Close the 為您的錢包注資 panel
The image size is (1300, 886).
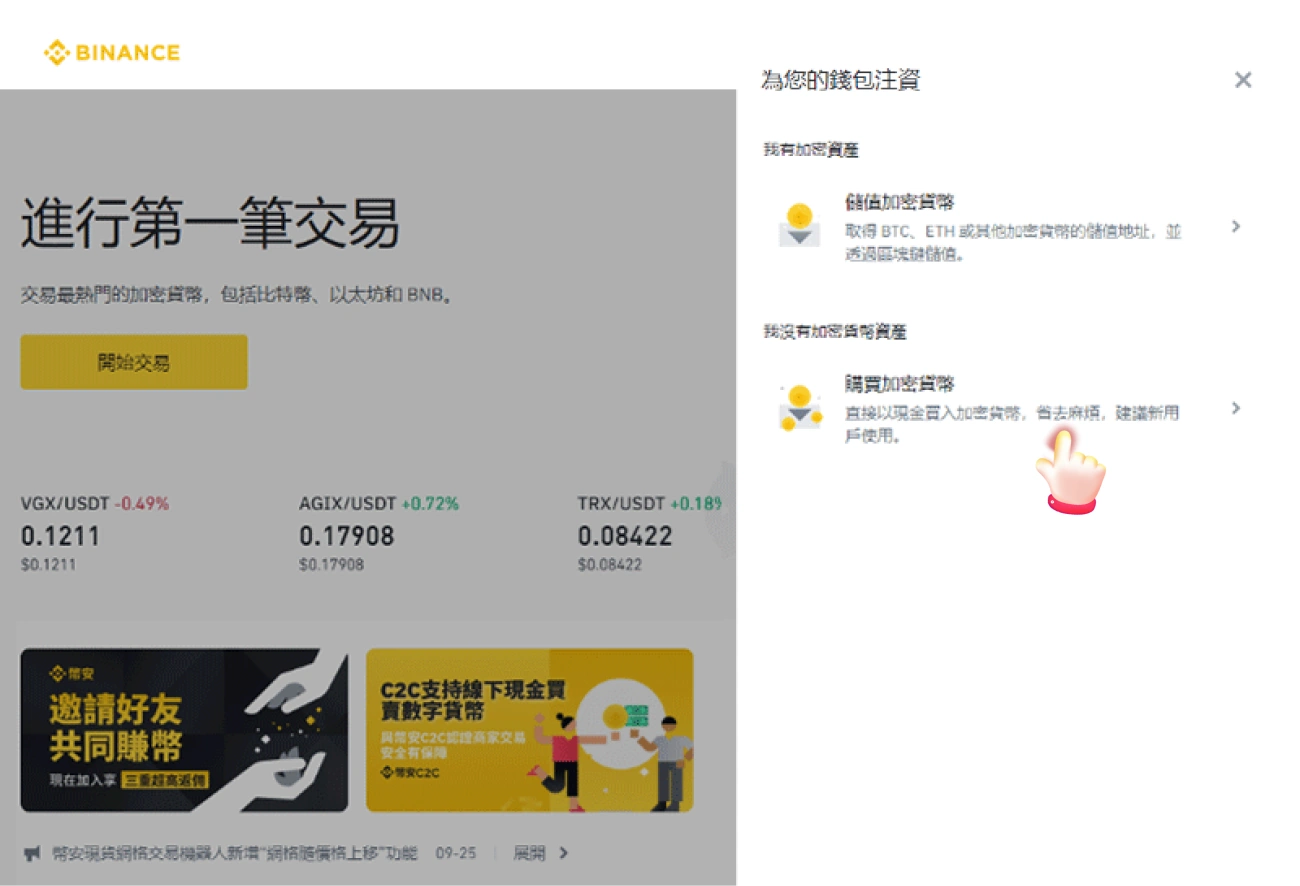coord(1243,80)
